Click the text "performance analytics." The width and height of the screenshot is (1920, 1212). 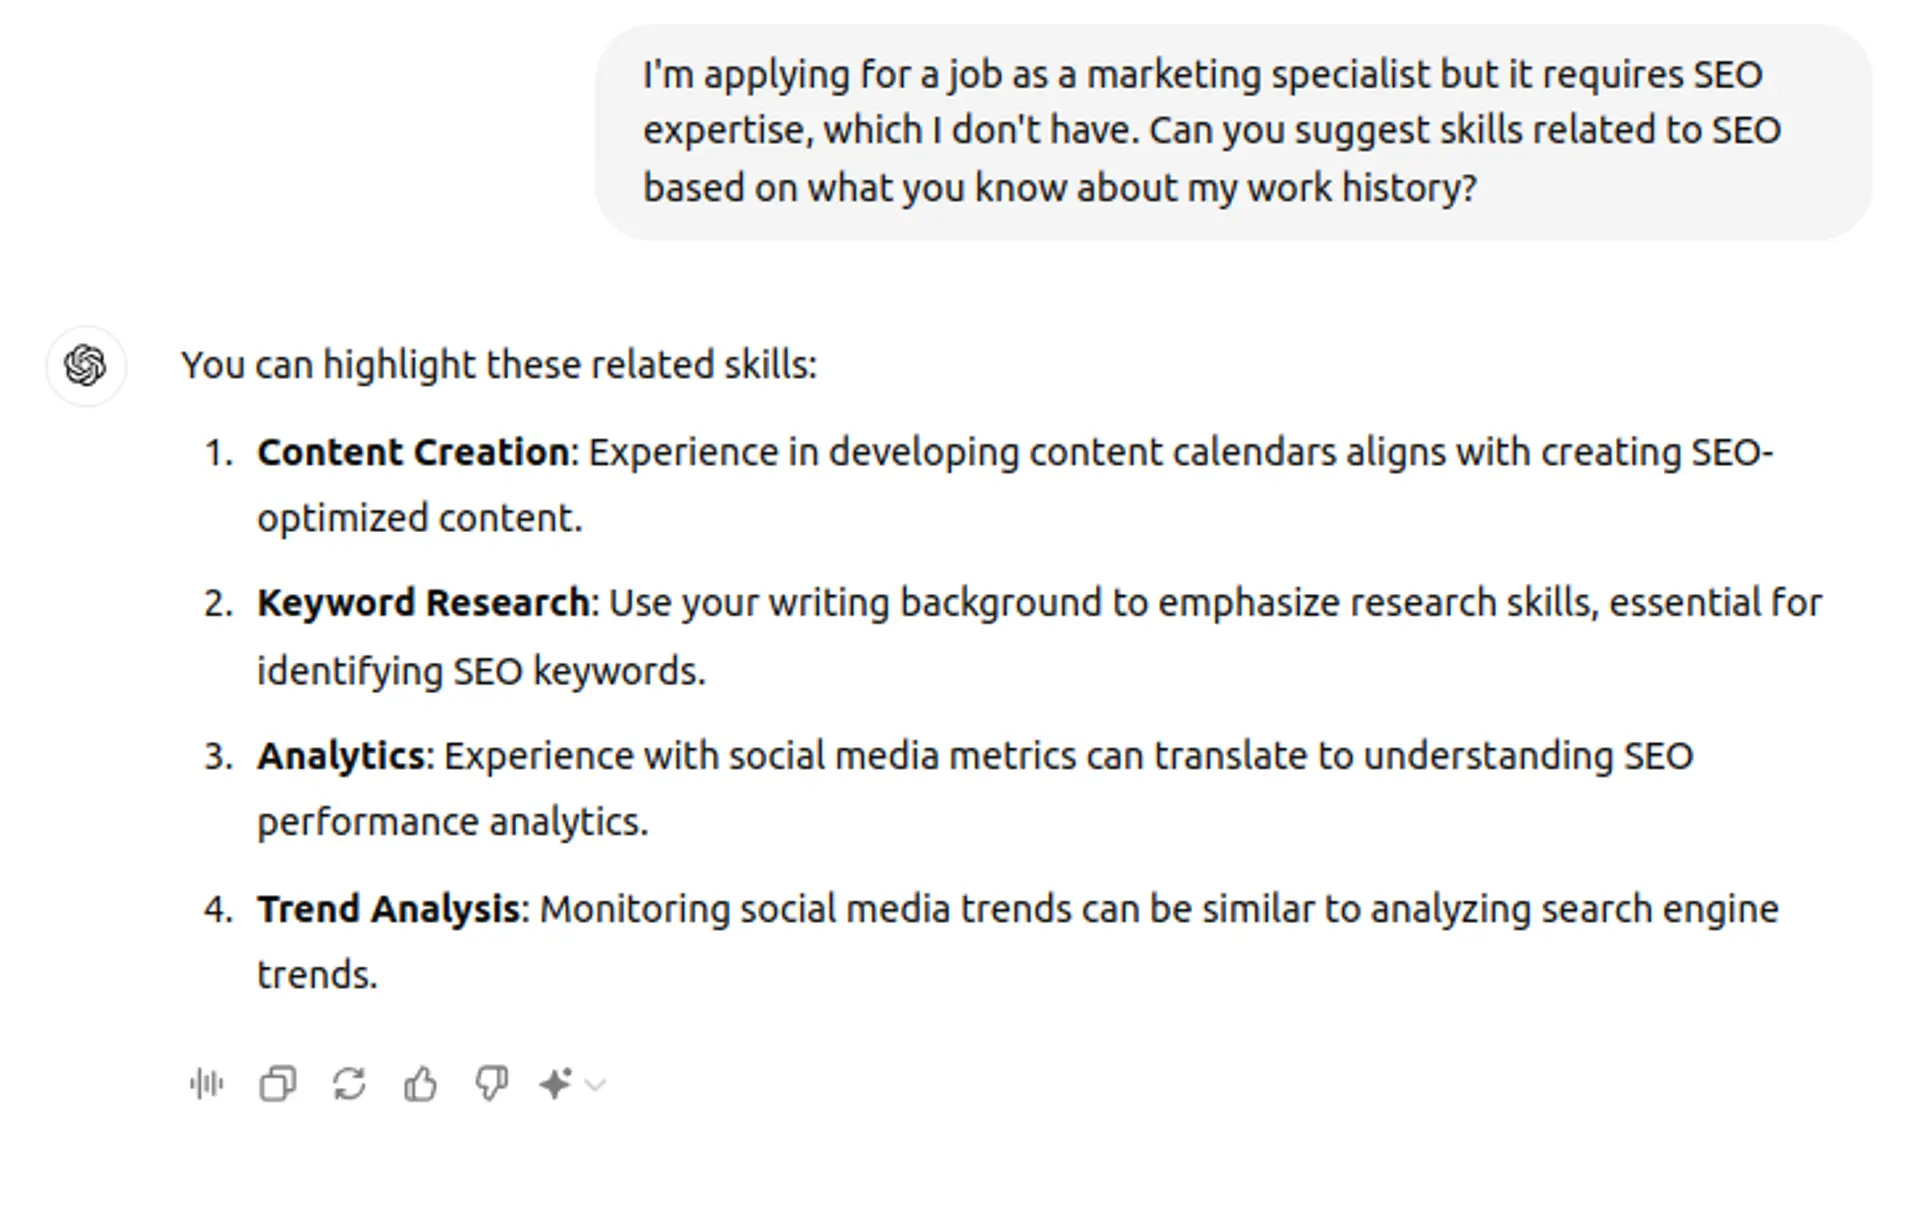tap(452, 822)
